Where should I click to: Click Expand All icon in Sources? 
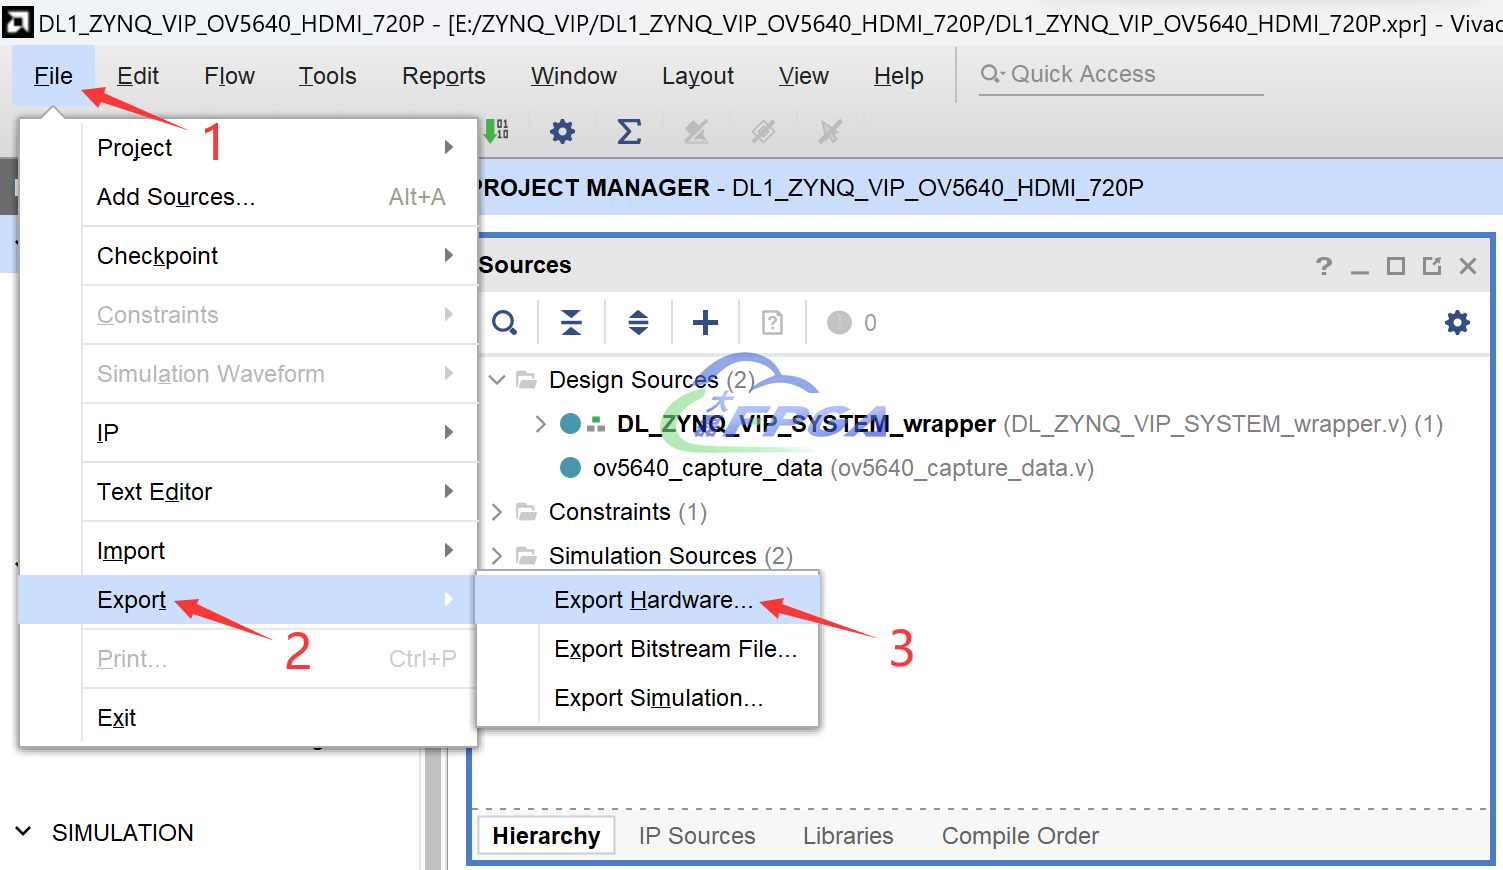pyautogui.click(x=638, y=322)
